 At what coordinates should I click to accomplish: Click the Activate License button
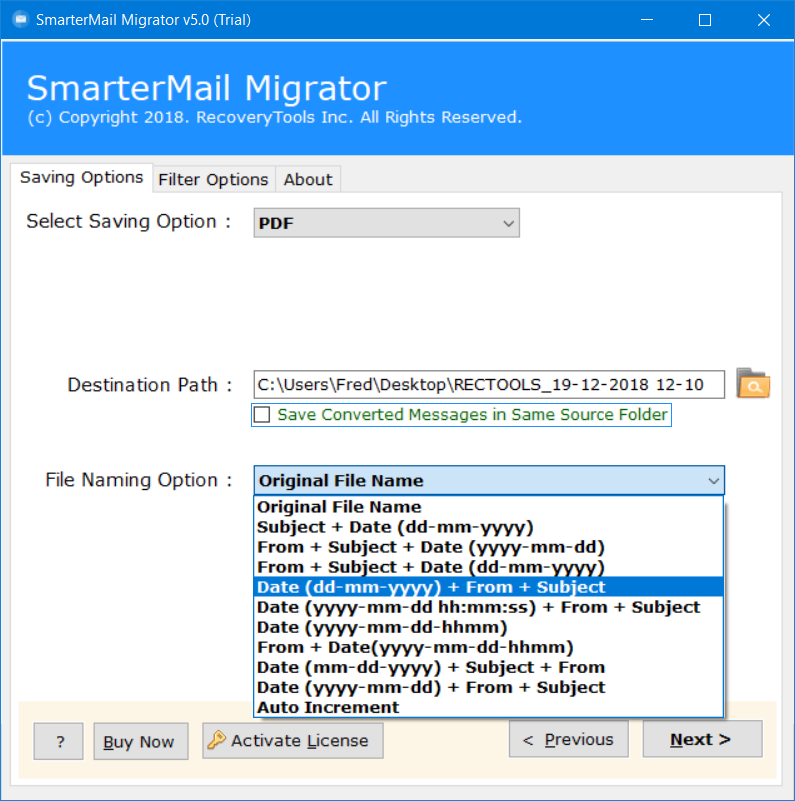[x=293, y=740]
